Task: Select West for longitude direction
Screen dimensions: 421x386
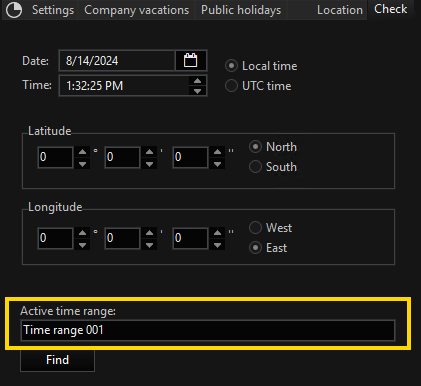Action: click(271, 228)
